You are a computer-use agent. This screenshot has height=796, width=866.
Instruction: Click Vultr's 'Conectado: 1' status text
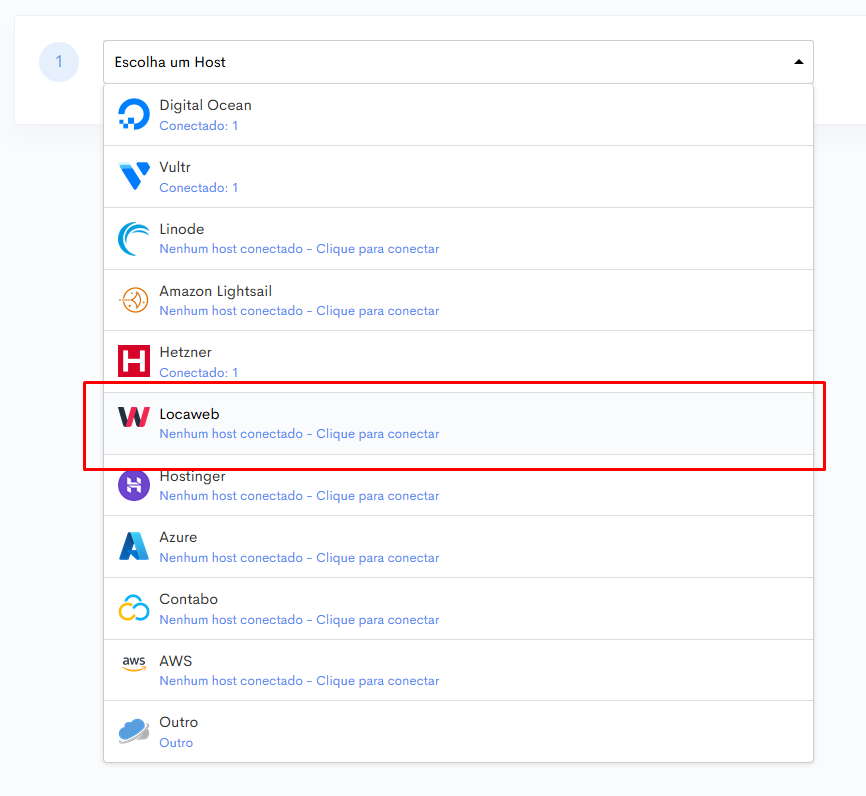199,188
